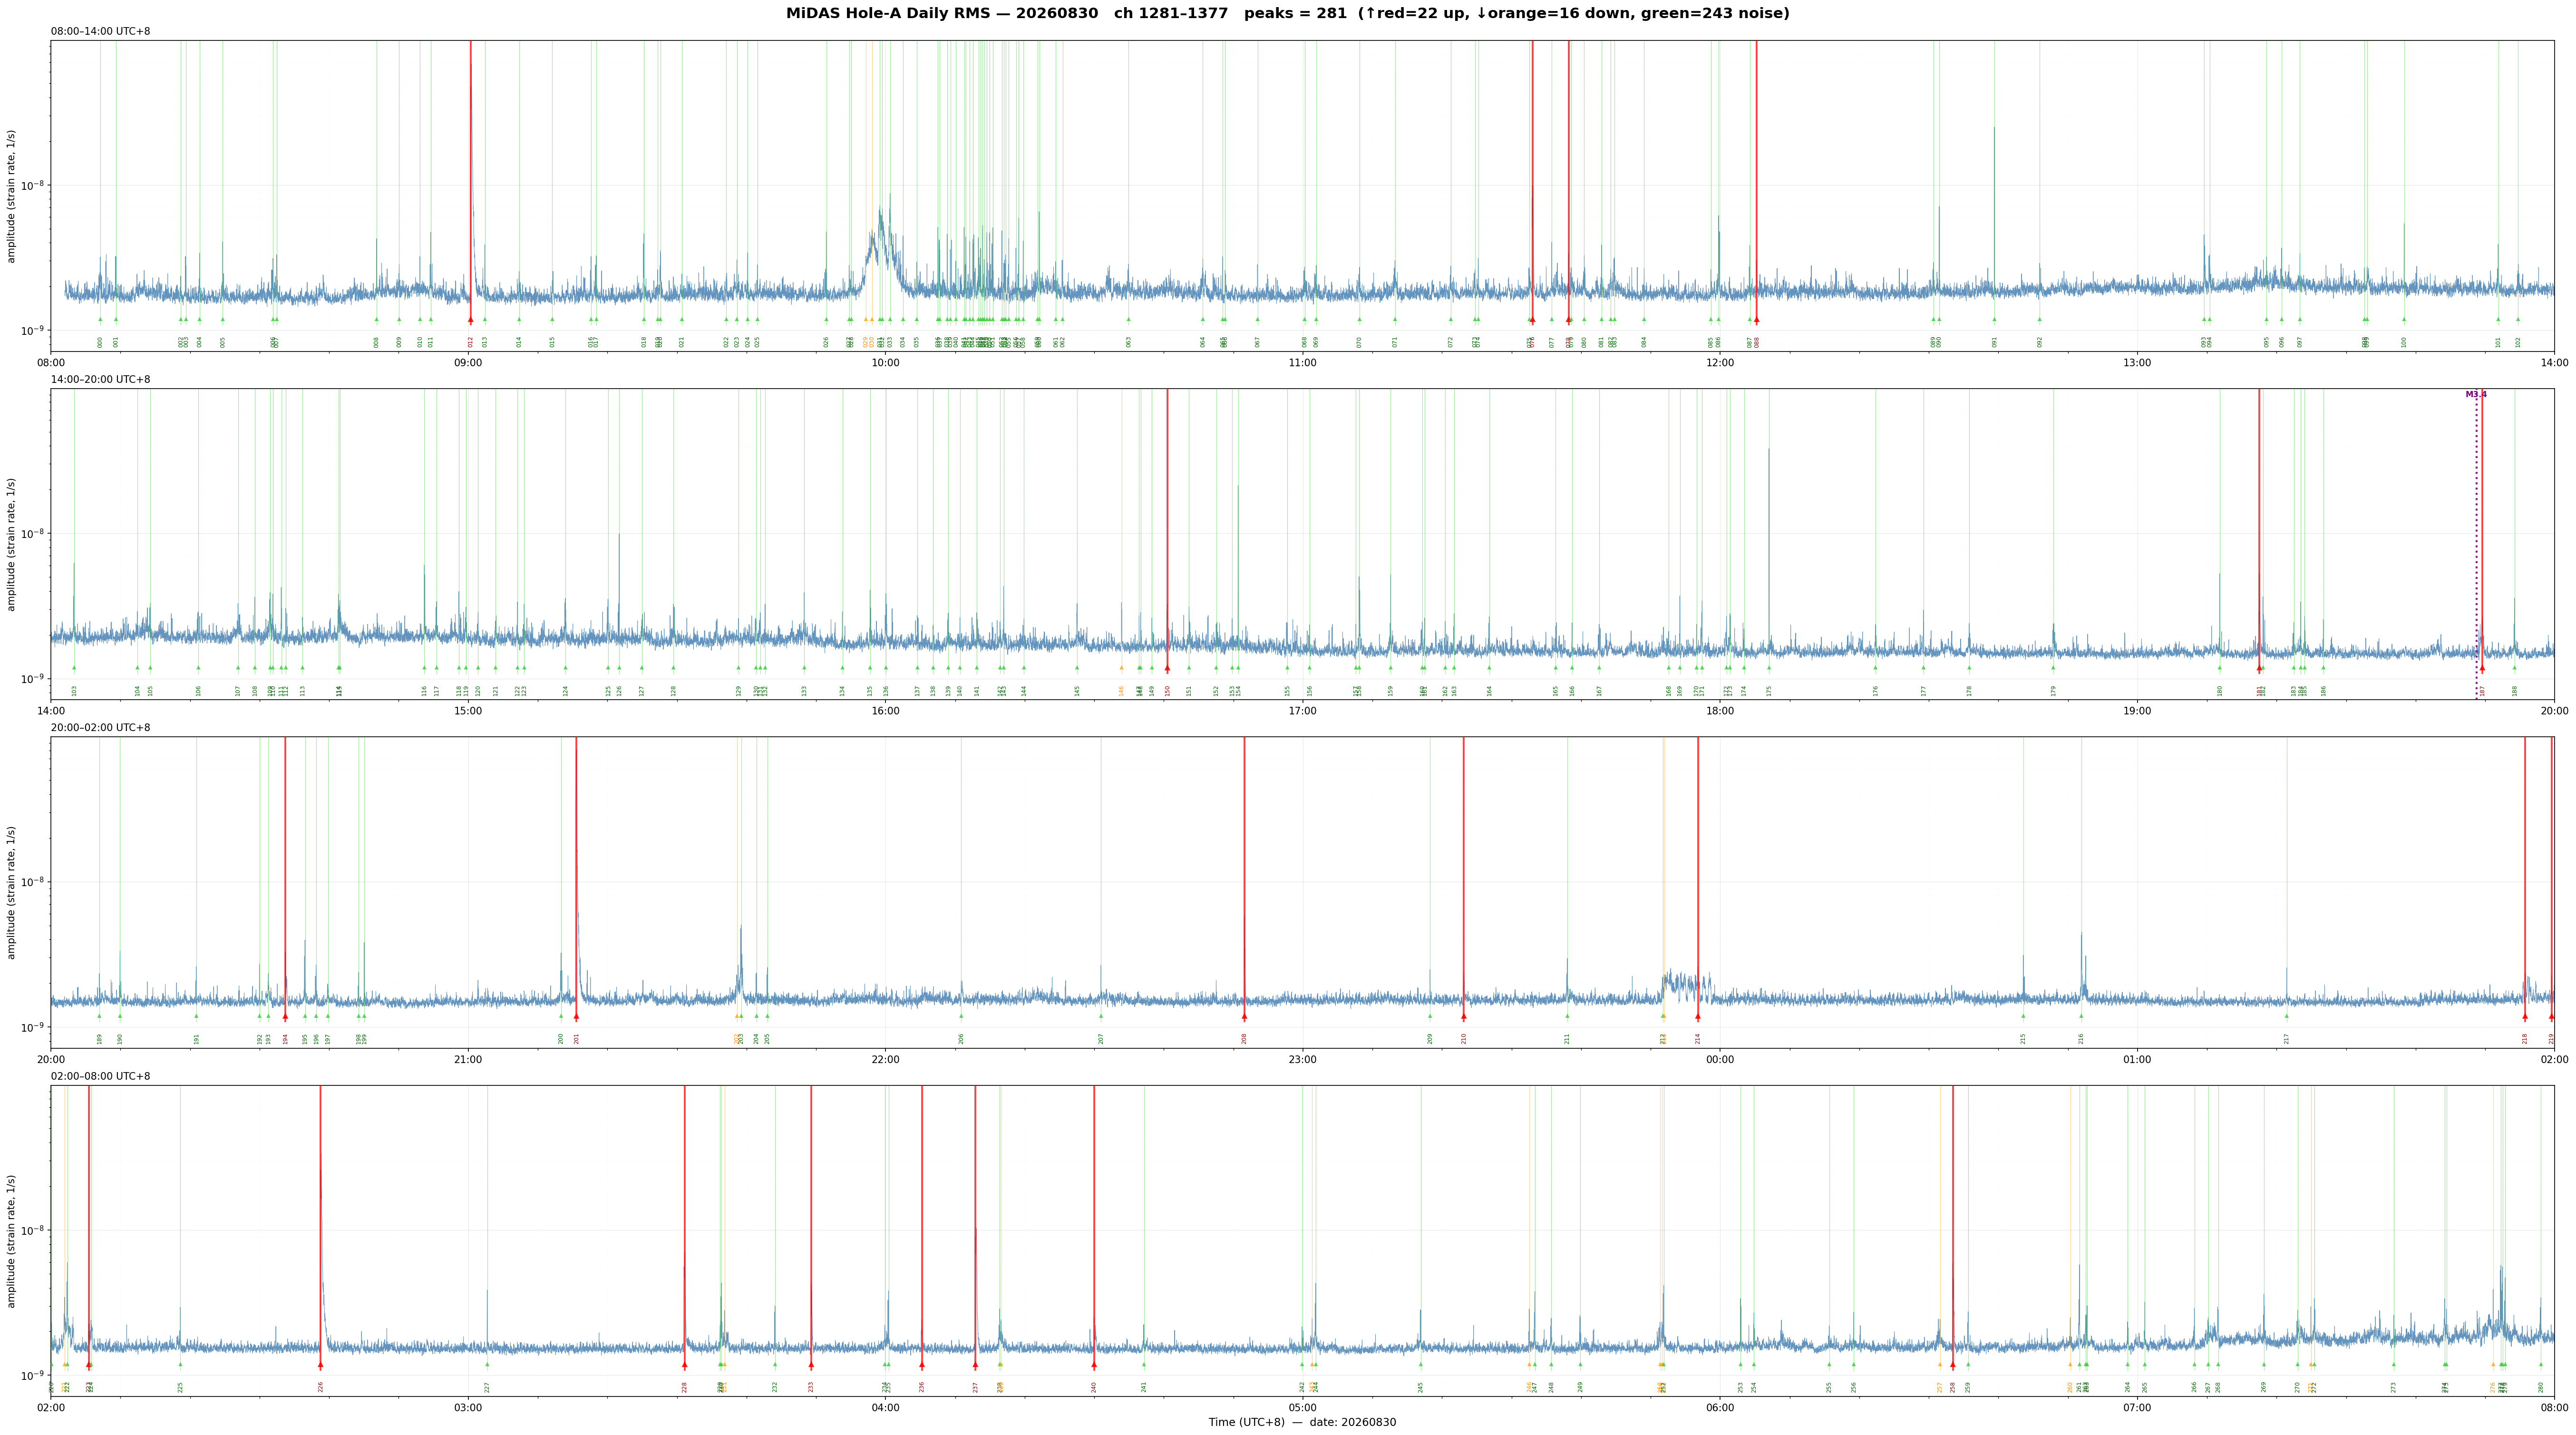The image size is (2576, 1435).
Task: Click the "06:00" time tick label
Action: pos(1719,1408)
